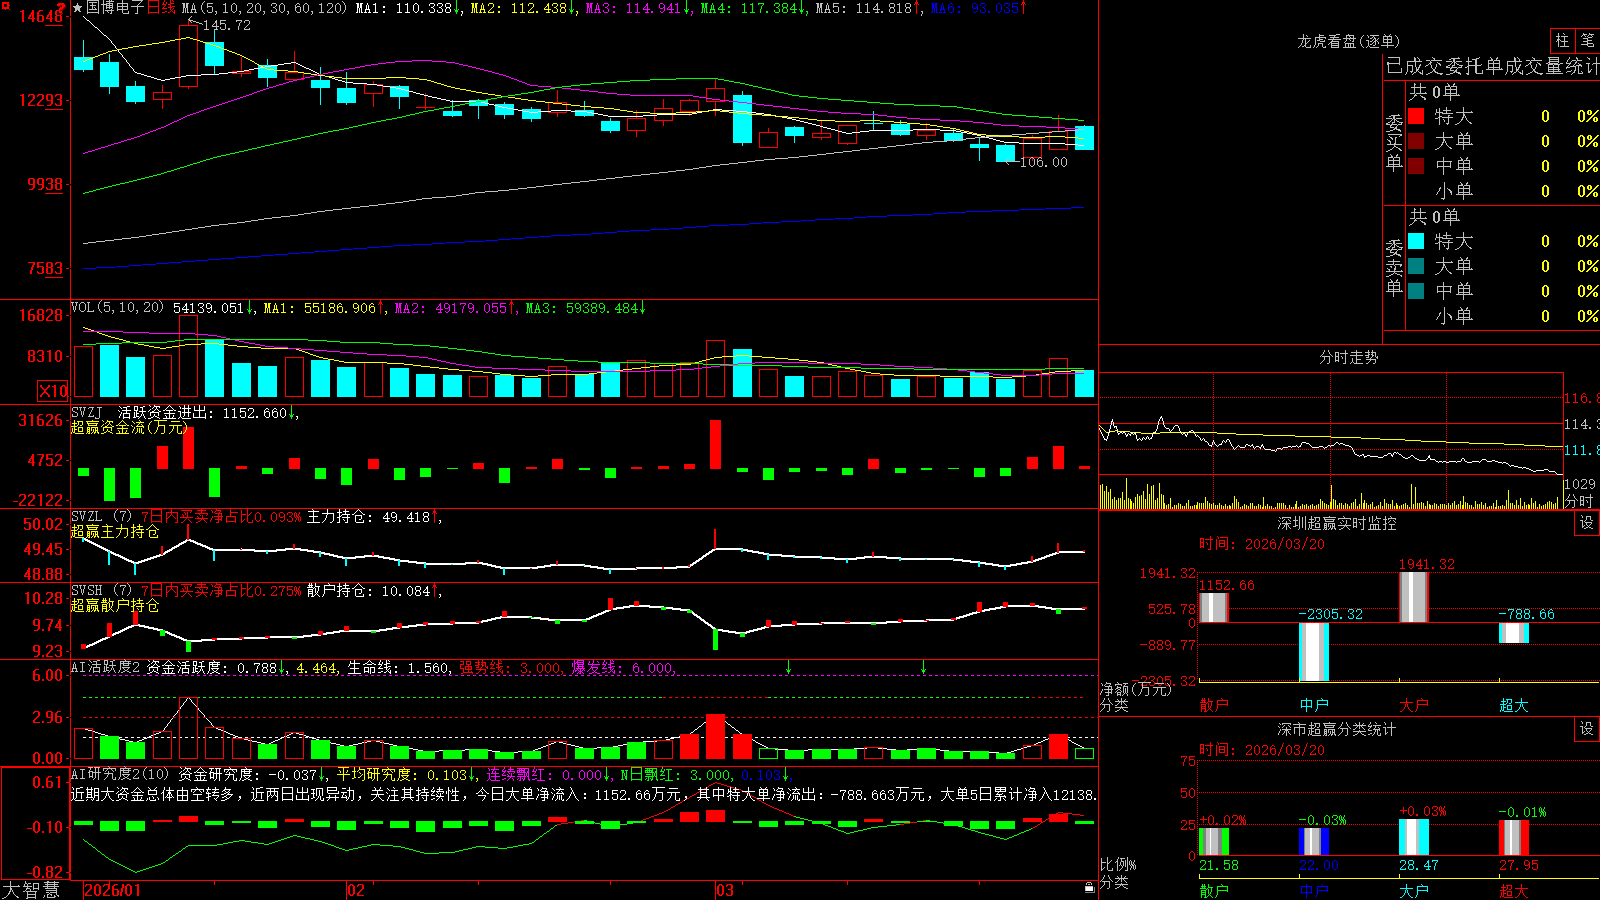The height and width of the screenshot is (900, 1600).
Task: Click the 生命线: 1.560 value
Action: pos(398,668)
